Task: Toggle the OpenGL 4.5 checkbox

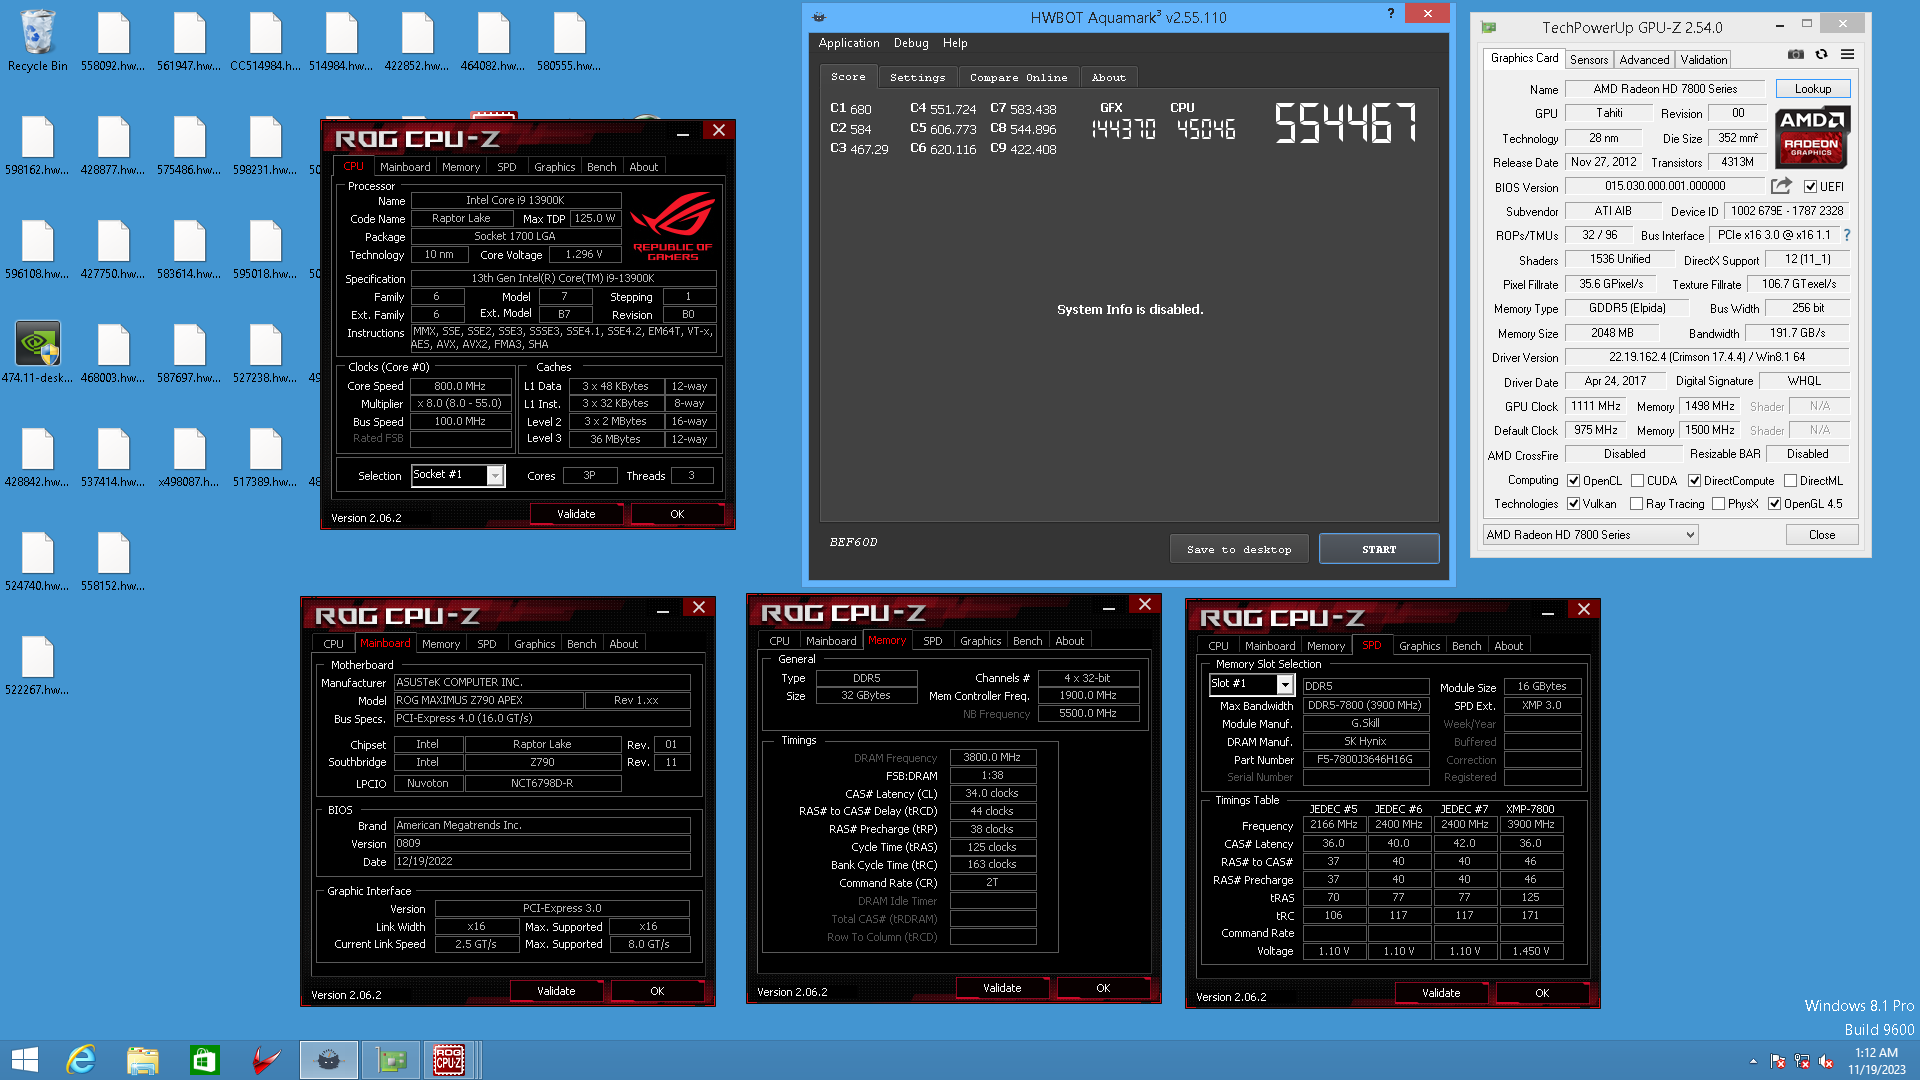Action: click(1774, 504)
